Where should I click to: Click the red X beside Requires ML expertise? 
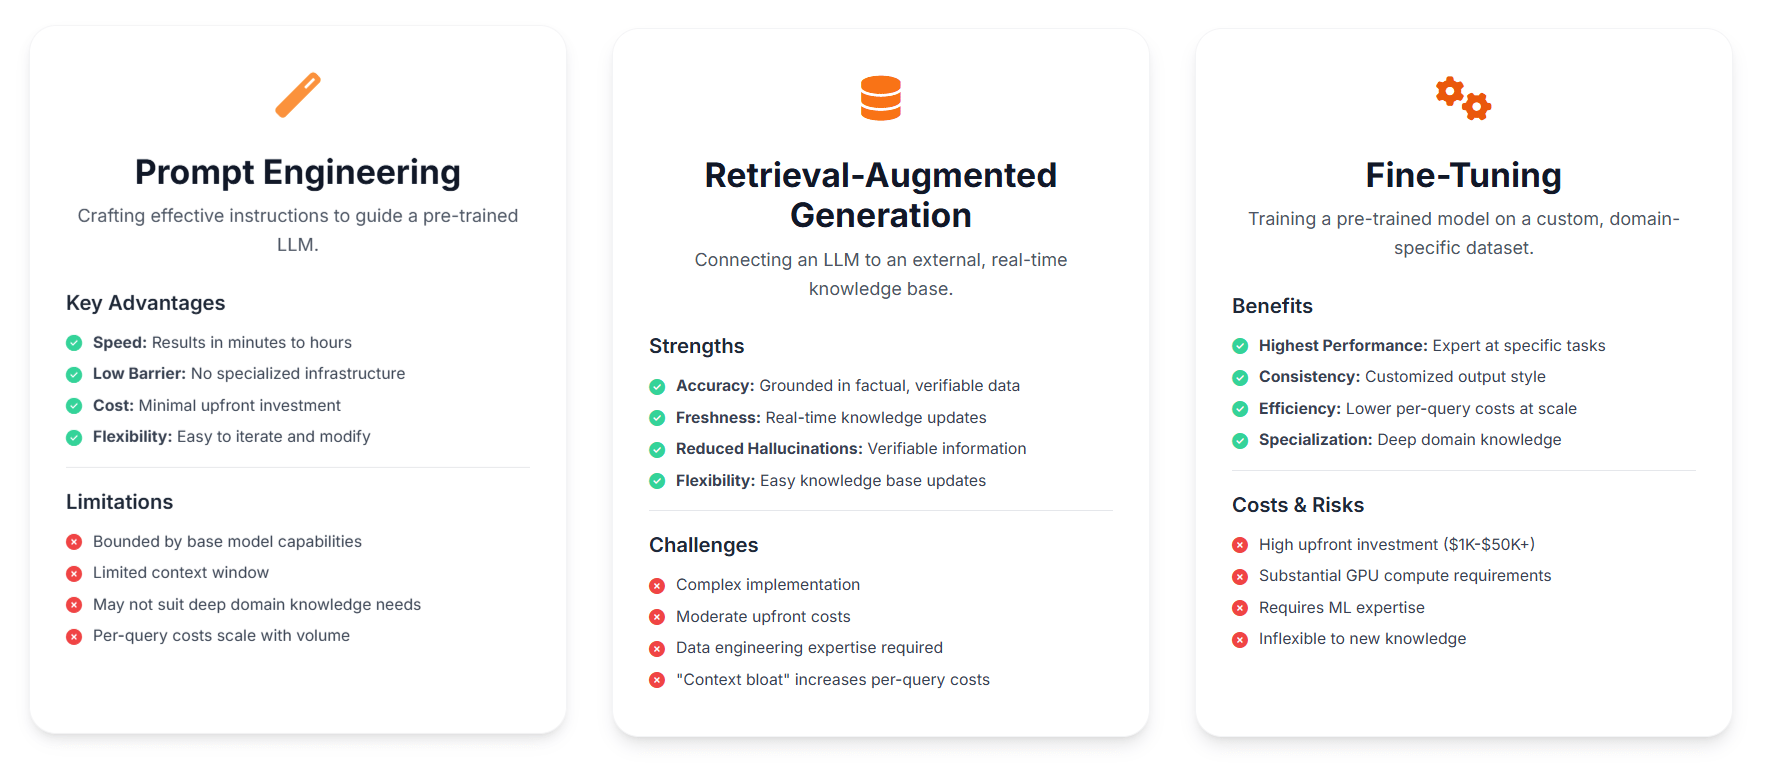[x=1240, y=608]
